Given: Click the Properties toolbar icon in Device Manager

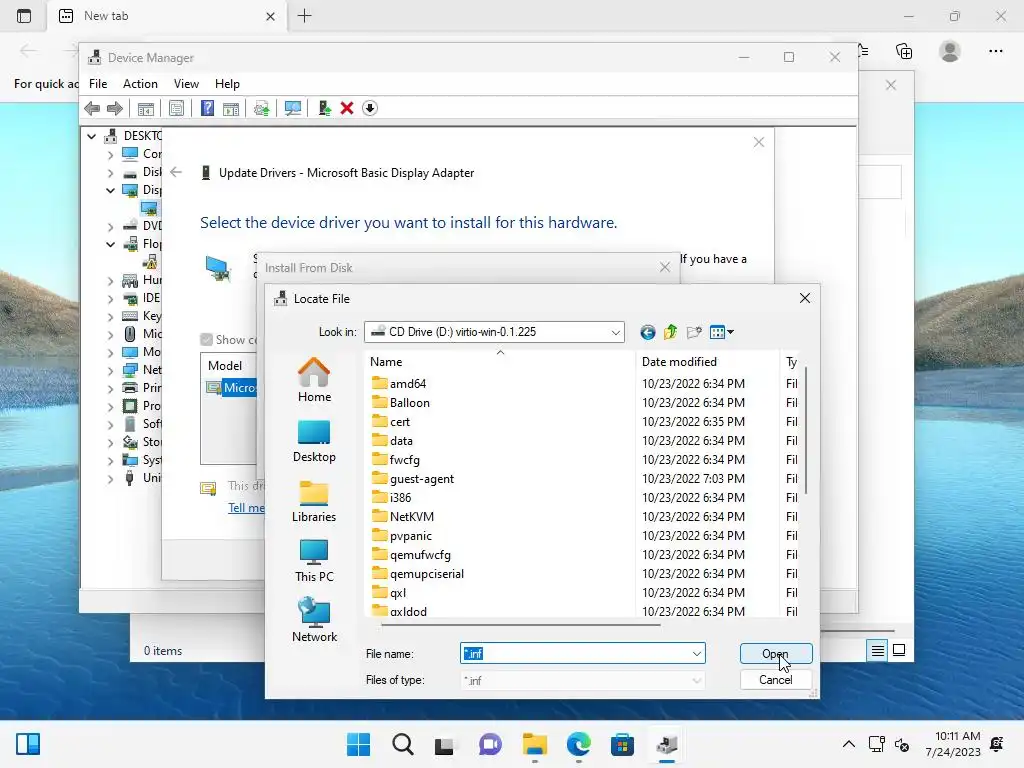Looking at the screenshot, I should coord(176,108).
